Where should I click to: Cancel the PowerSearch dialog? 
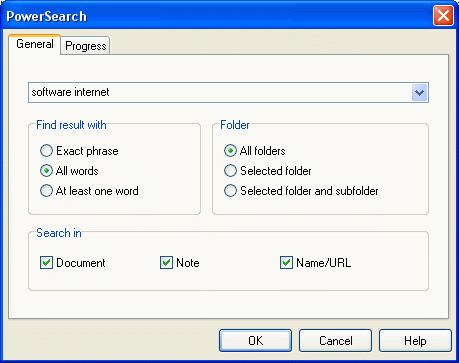pyautogui.click(x=335, y=341)
